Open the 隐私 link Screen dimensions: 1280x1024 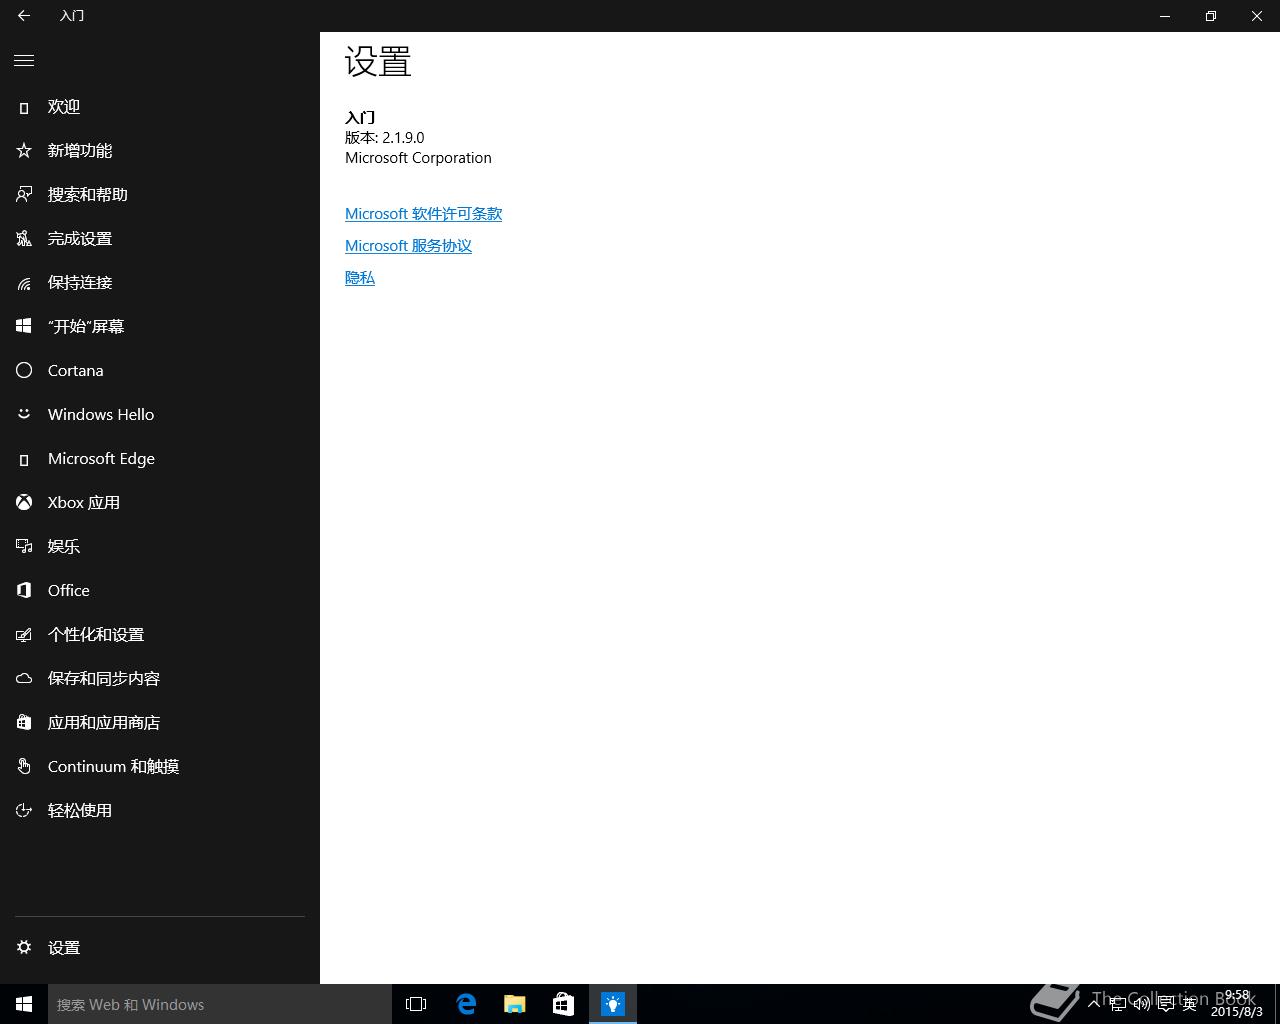tap(360, 278)
